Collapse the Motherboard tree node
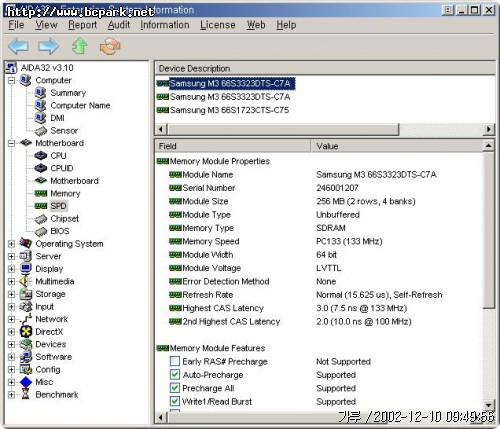This screenshot has width=500, height=429. coord(11,143)
